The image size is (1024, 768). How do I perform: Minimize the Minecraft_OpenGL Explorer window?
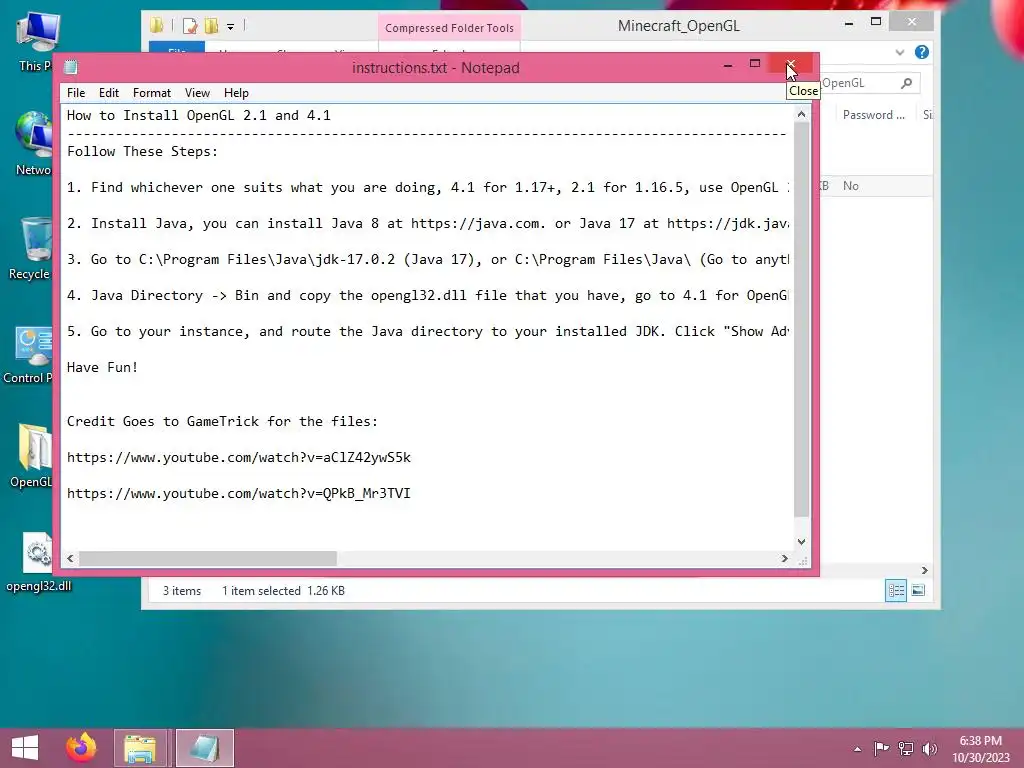pyautogui.click(x=848, y=23)
